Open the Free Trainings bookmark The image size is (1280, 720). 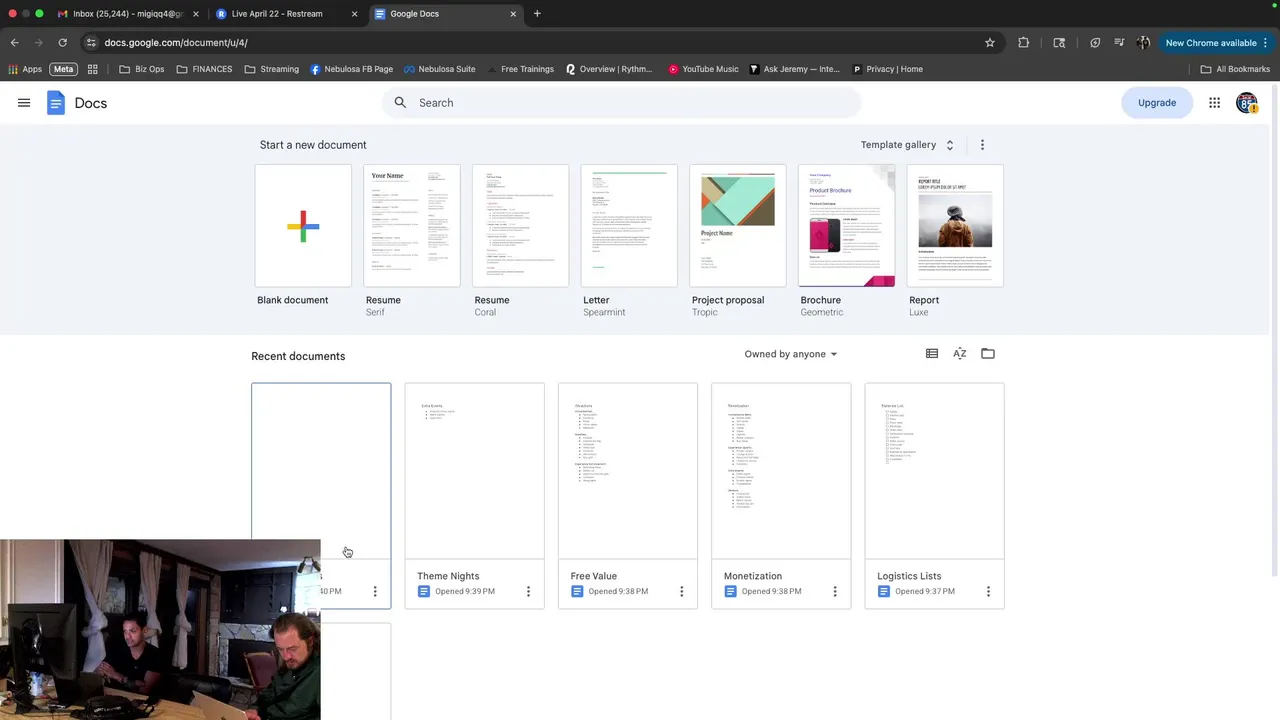520,69
